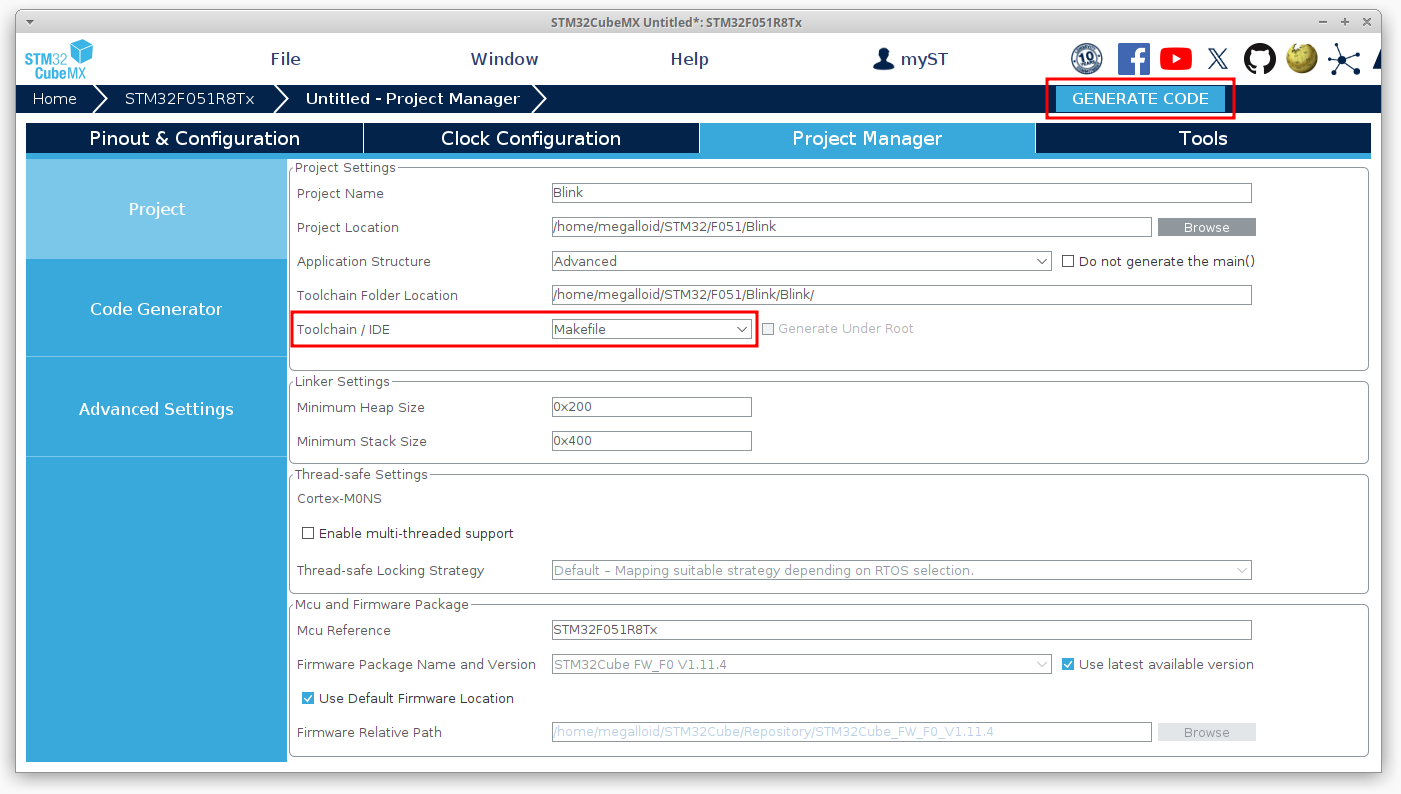
Task: Open the ST wiki globe icon
Action: (1302, 58)
